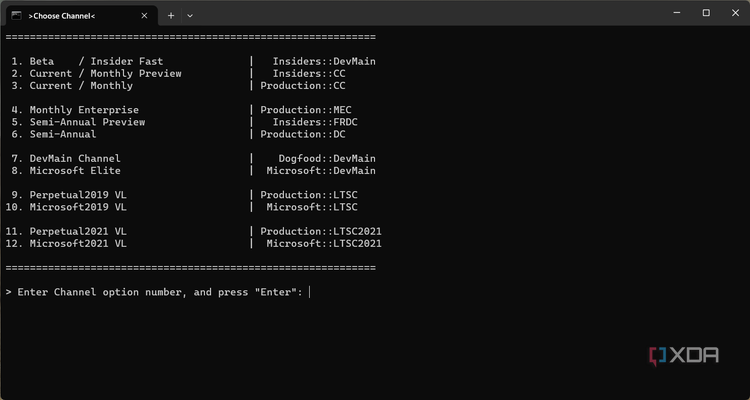Image resolution: width=750 pixels, height=400 pixels.
Task: Maximize the terminal window
Action: (706, 13)
